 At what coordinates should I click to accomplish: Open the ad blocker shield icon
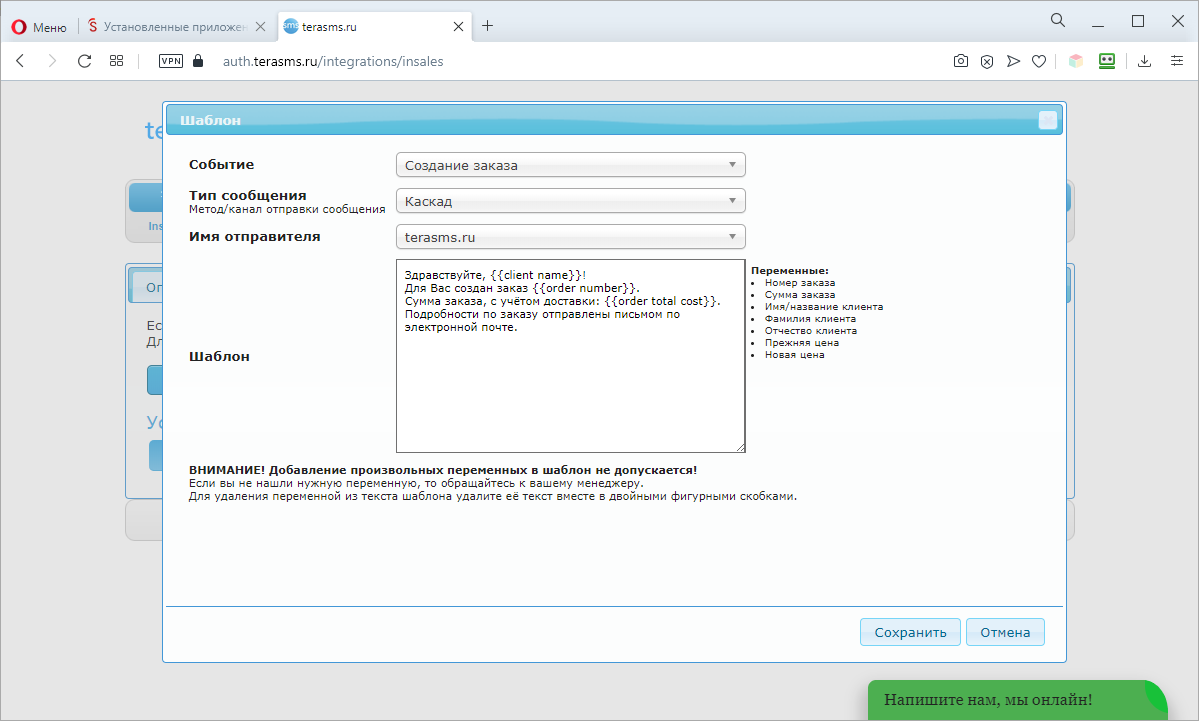987,61
